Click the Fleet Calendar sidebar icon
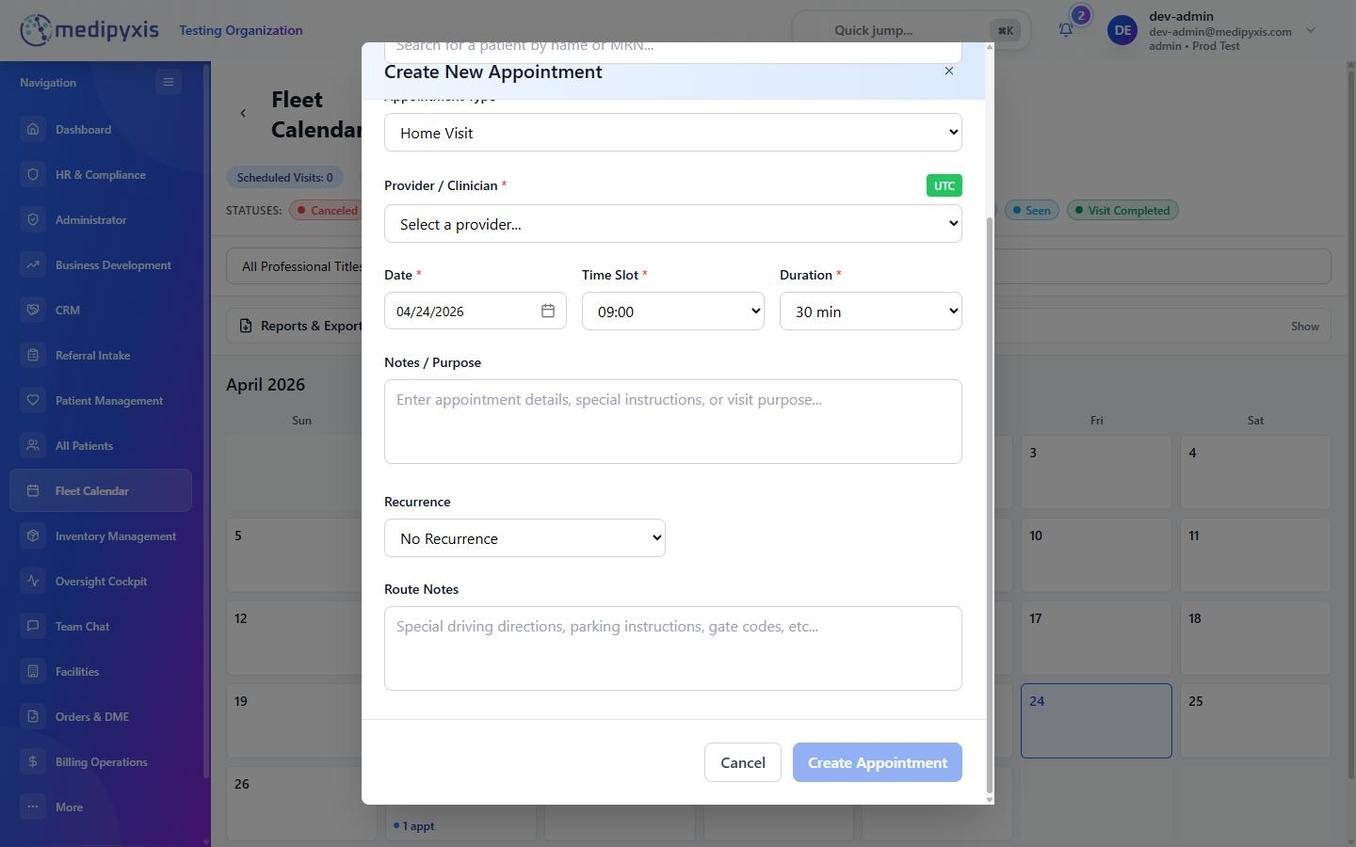This screenshot has width=1356, height=847. (33, 491)
